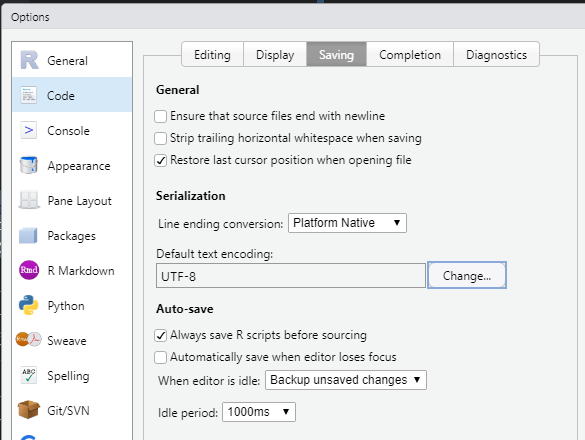This screenshot has width=585, height=440.
Task: Open Python settings via snake icon
Action: coord(28,305)
